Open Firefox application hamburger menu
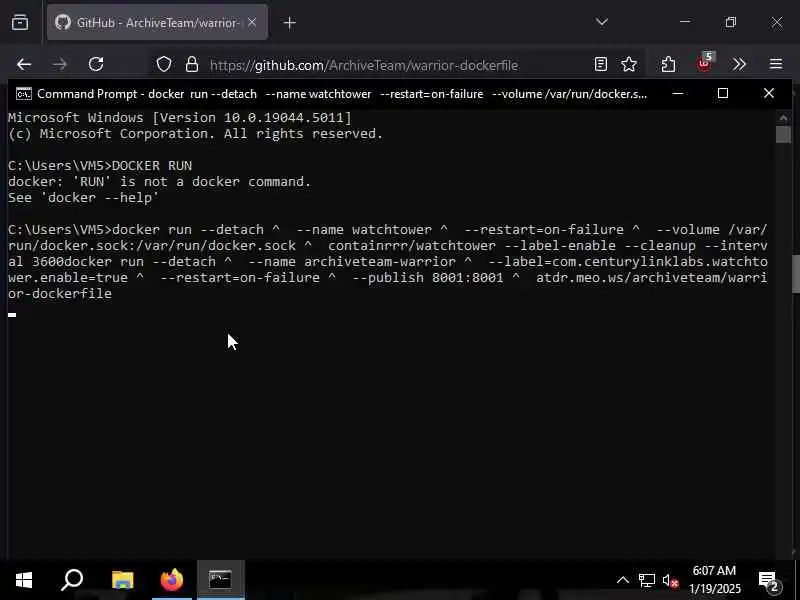800x600 pixels. tap(776, 64)
